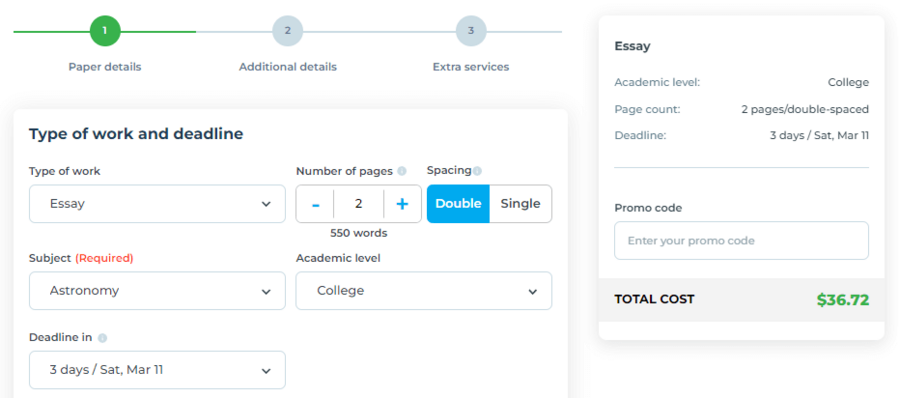The height and width of the screenshot is (398, 900).
Task: Click the Number of pages info icon
Action: (x=402, y=171)
